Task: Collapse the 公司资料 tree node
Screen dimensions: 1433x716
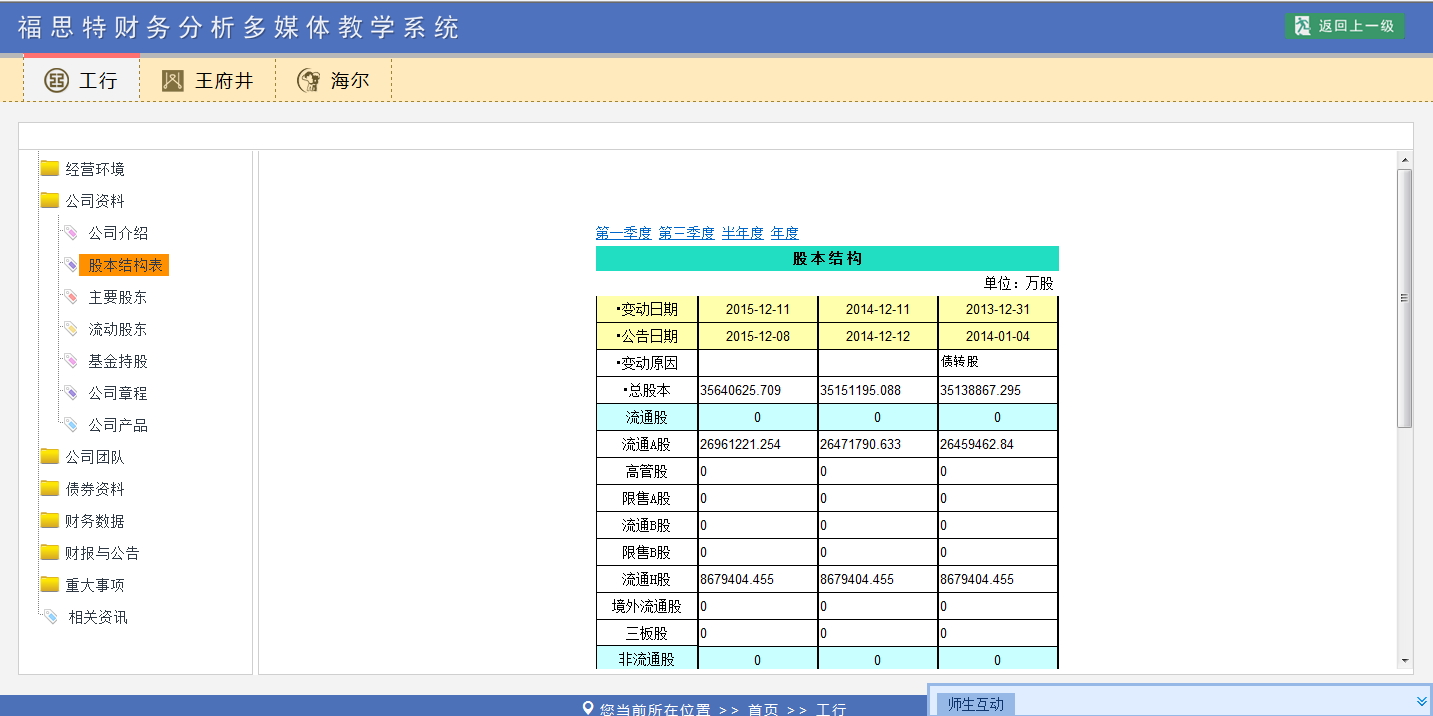Action: tap(95, 201)
